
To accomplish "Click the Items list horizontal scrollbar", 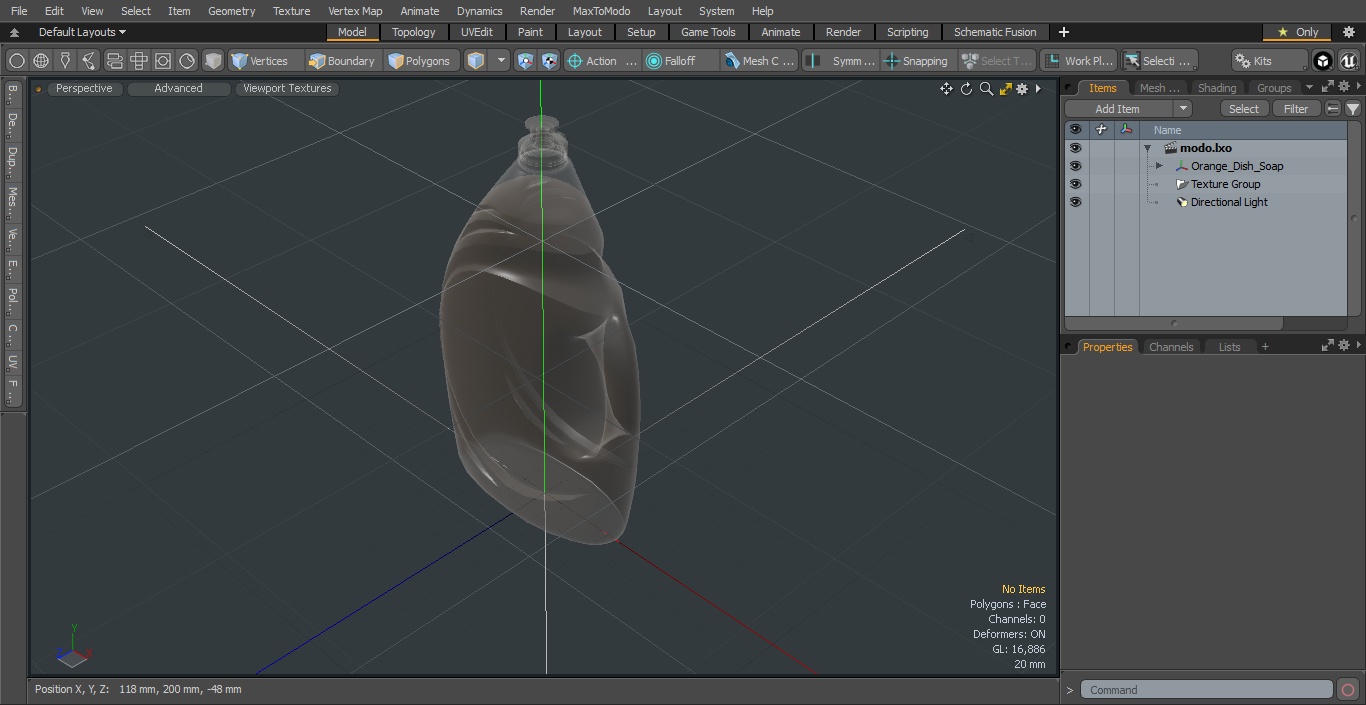I will point(1174,323).
